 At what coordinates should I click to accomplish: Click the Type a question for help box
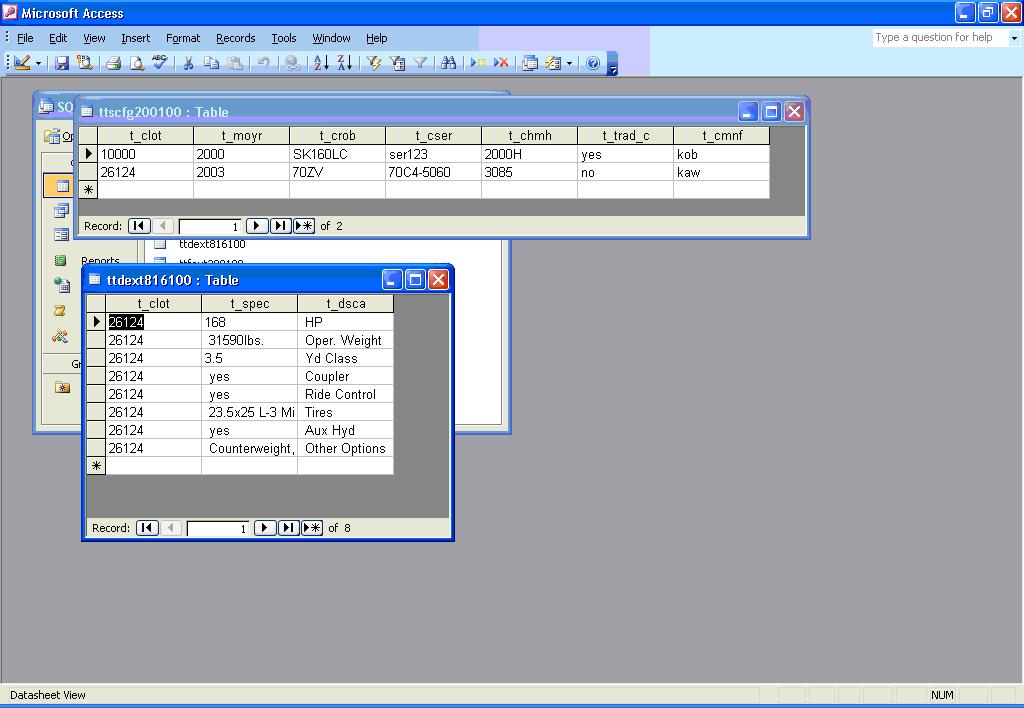(939, 38)
